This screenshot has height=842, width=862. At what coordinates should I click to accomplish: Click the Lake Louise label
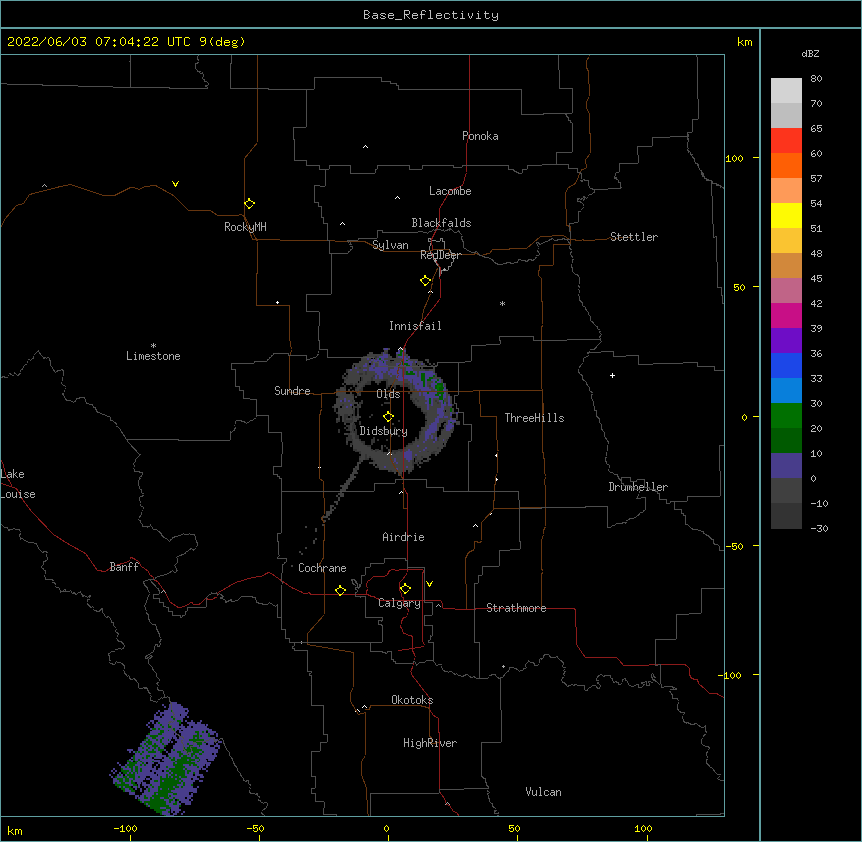pyautogui.click(x=18, y=484)
